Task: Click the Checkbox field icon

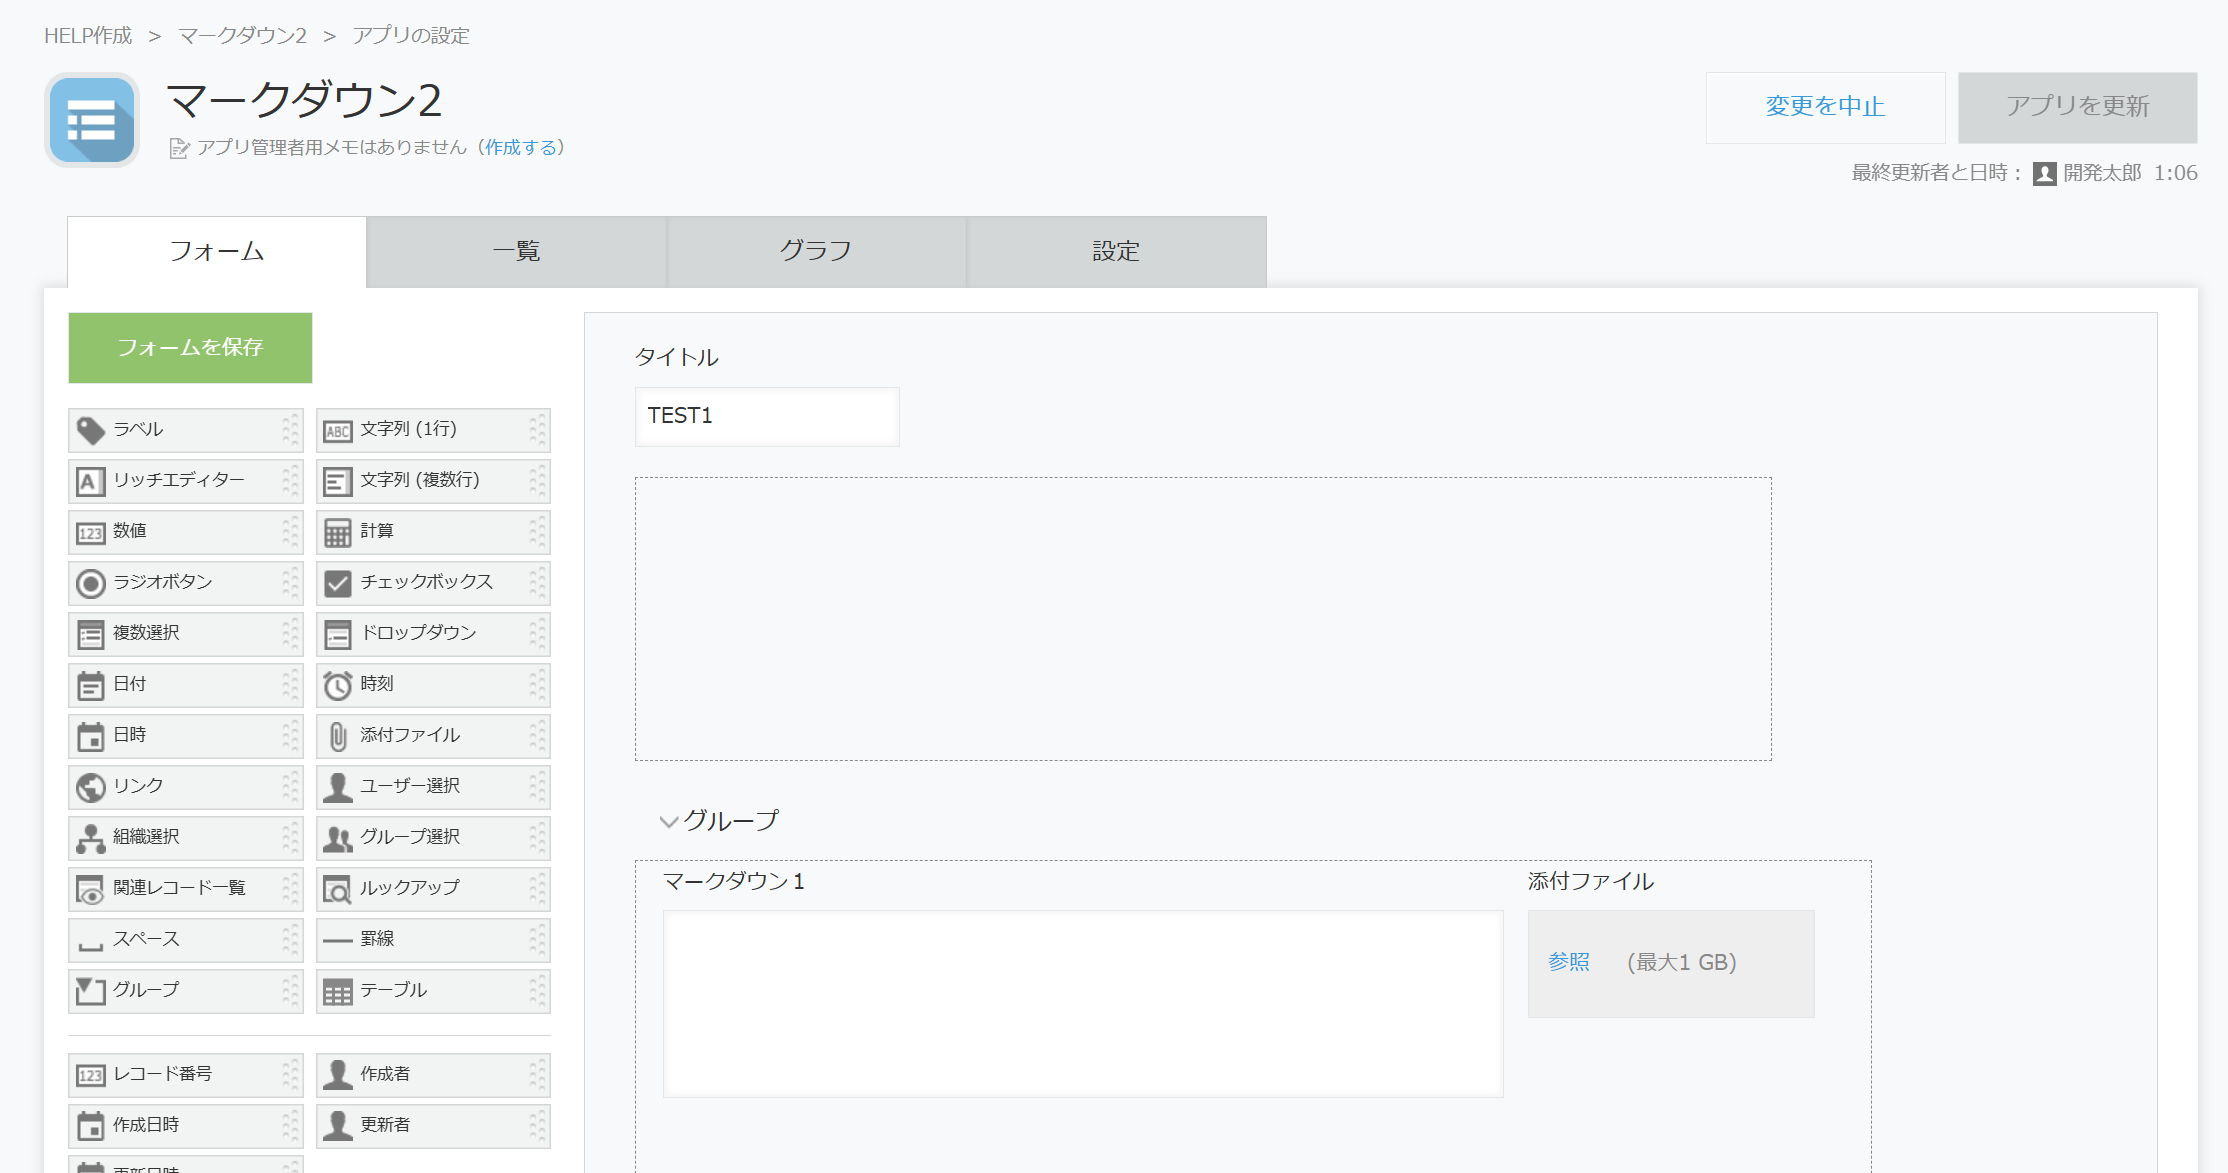Action: pyautogui.click(x=338, y=584)
